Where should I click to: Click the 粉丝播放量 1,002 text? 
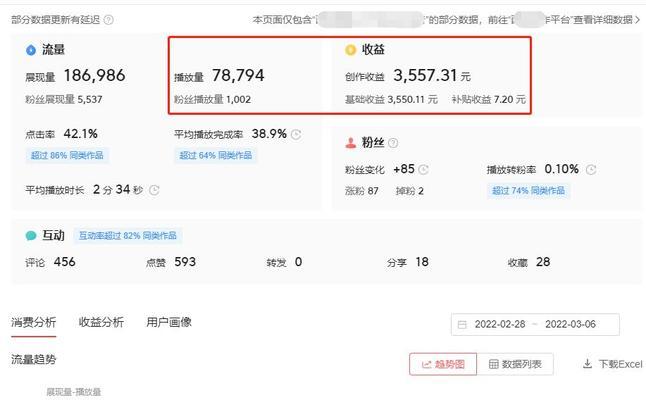(x=213, y=99)
